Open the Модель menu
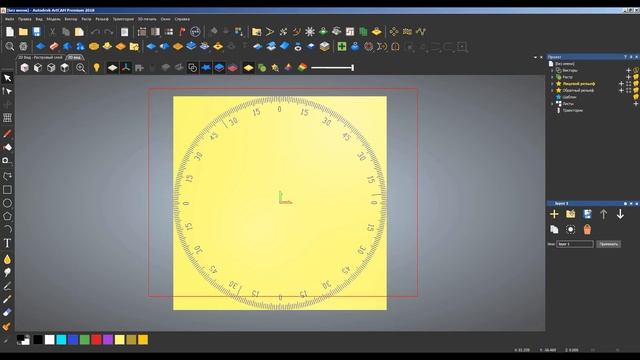Screen dimensions: 640x360 click(x=53, y=19)
